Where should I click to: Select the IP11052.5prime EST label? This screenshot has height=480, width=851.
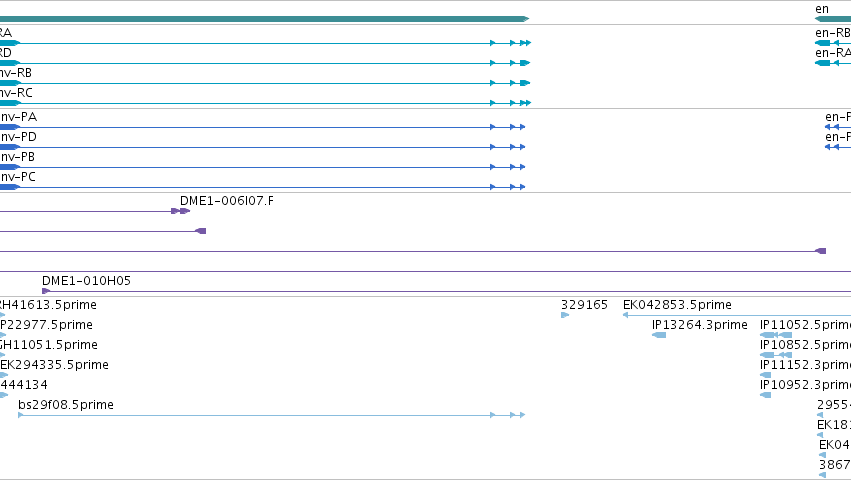point(805,325)
